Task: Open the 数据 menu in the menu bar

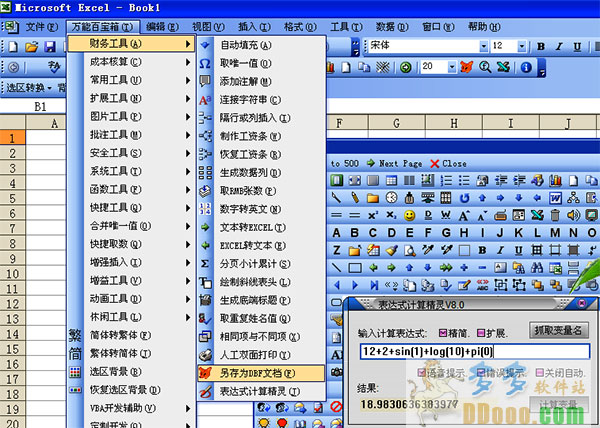Action: click(392, 27)
